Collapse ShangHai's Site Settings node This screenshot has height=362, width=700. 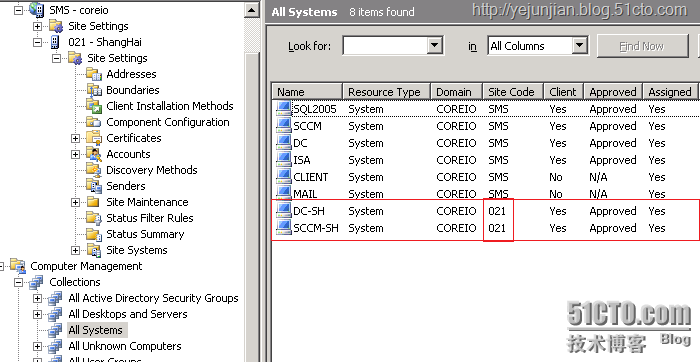[56, 58]
